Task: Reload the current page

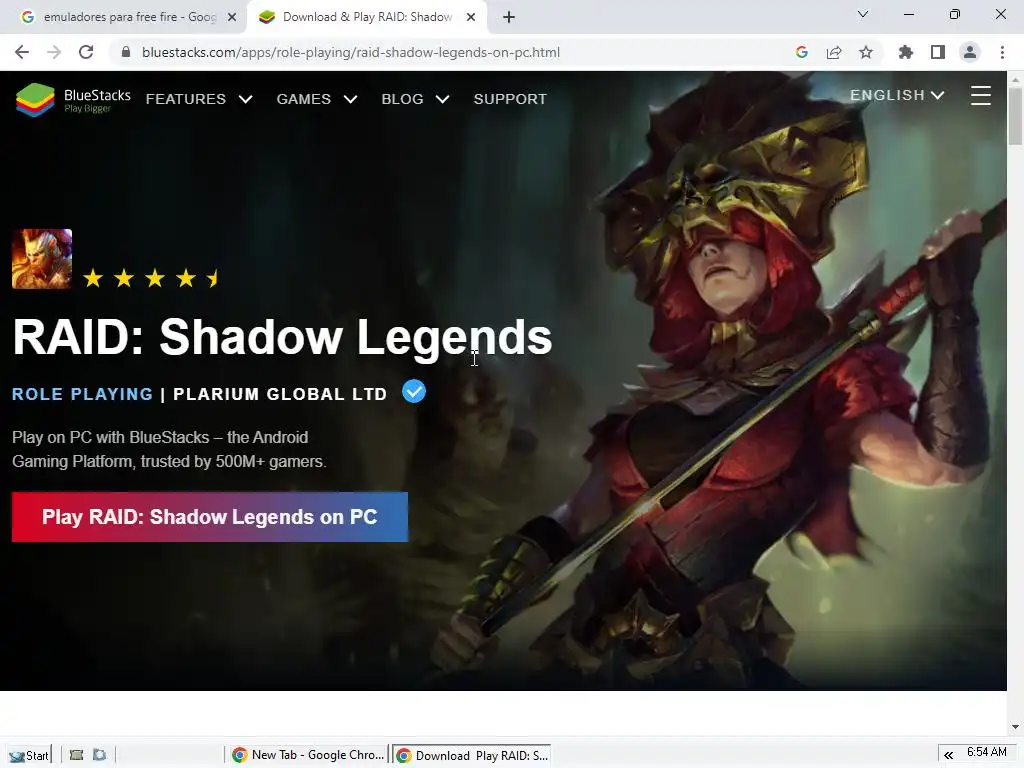Action: pos(86,52)
